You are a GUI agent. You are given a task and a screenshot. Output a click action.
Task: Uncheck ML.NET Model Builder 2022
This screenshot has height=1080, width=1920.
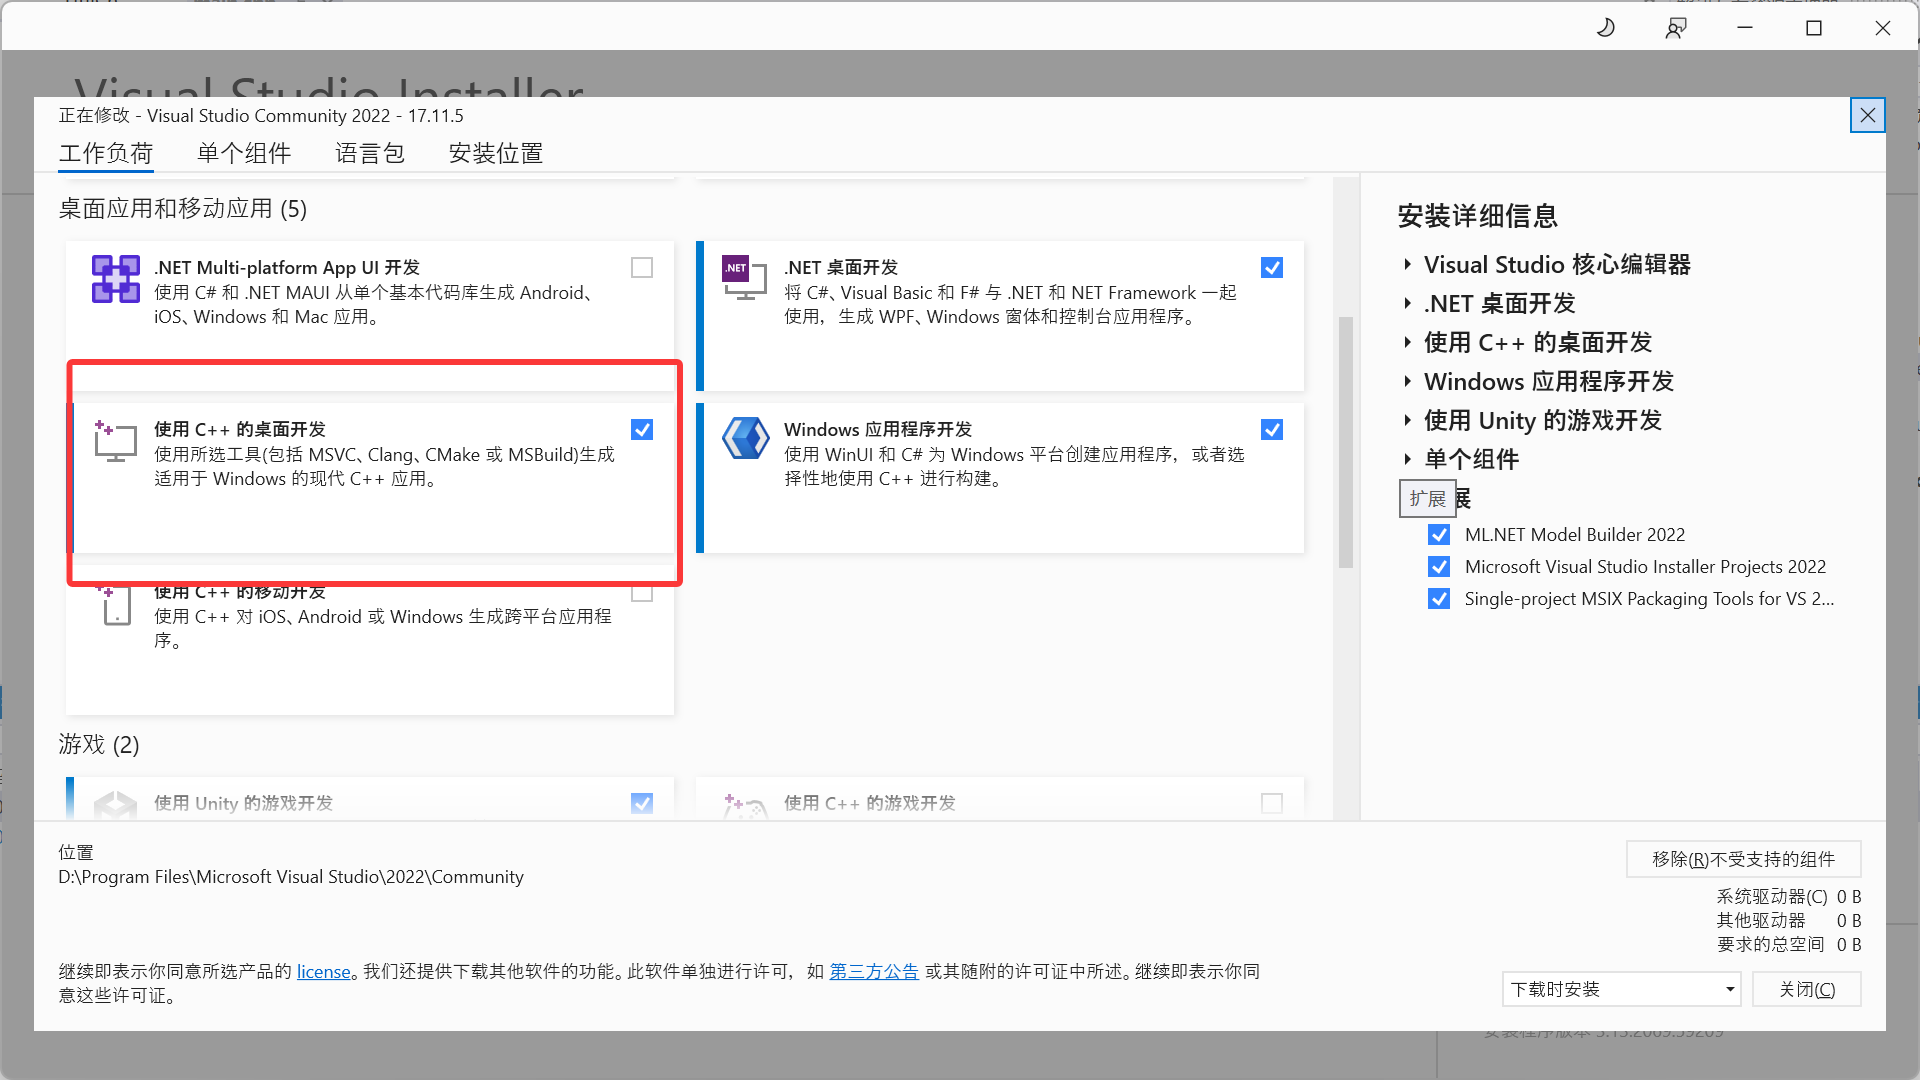tap(1439, 534)
